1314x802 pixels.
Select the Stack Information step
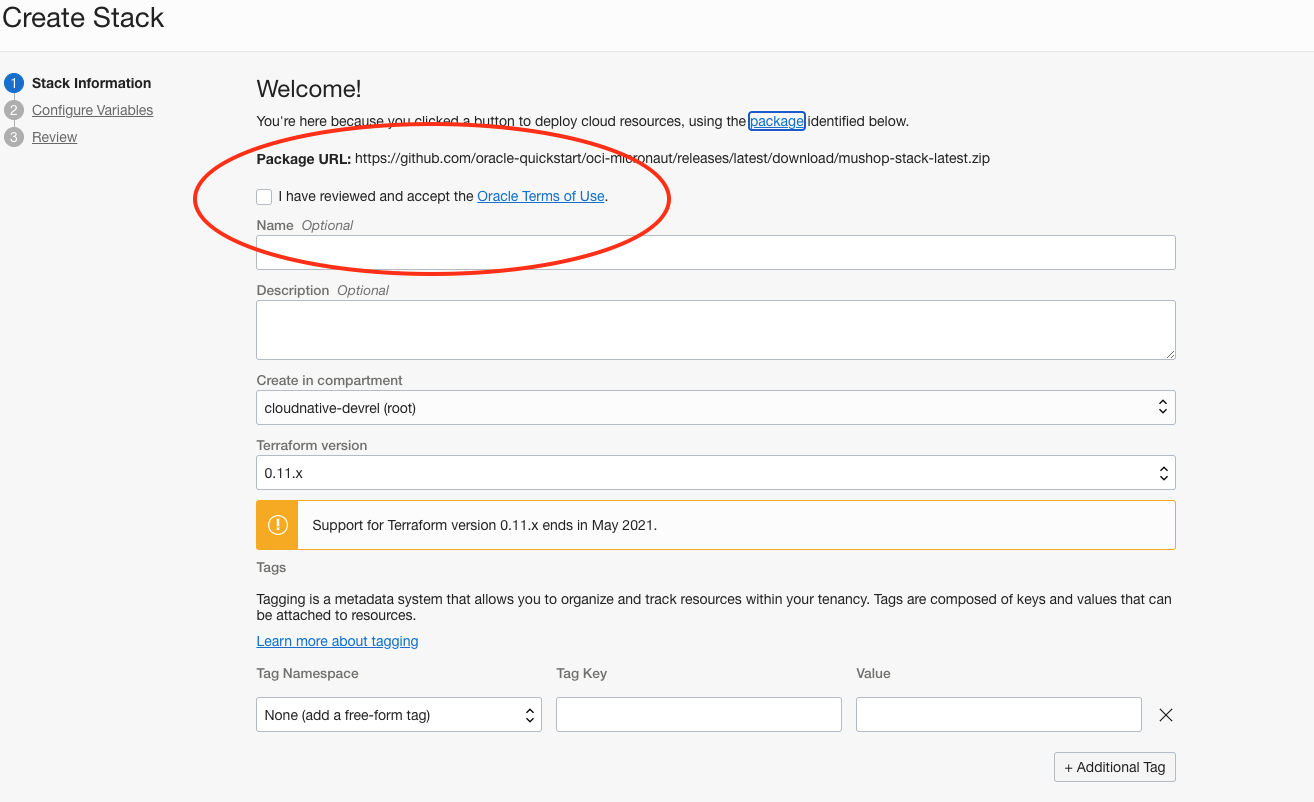(92, 83)
